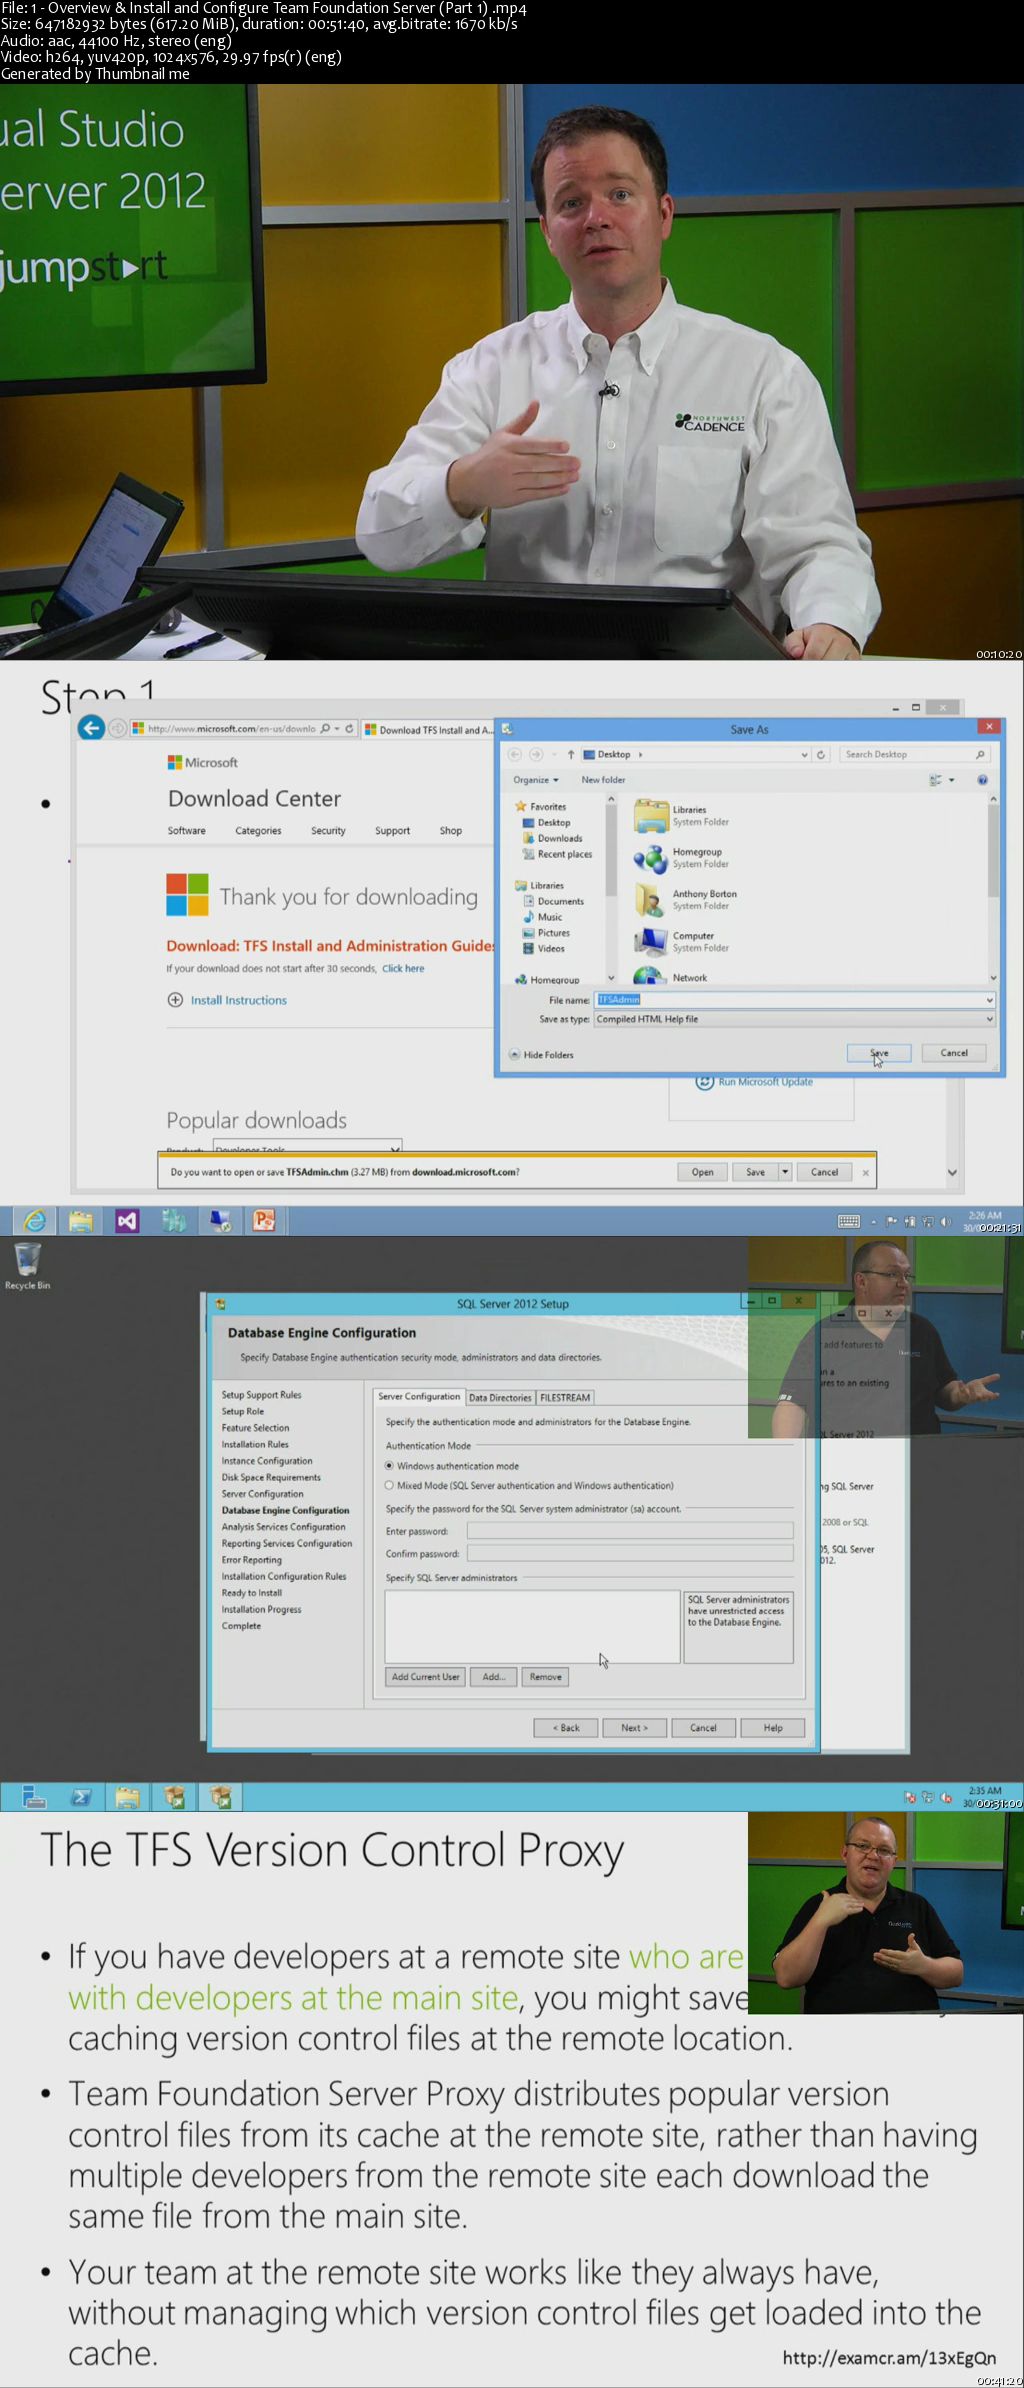The image size is (1024, 2388).
Task: Click the volume icon on the 2:26 AM taskbar
Action: click(x=945, y=1222)
